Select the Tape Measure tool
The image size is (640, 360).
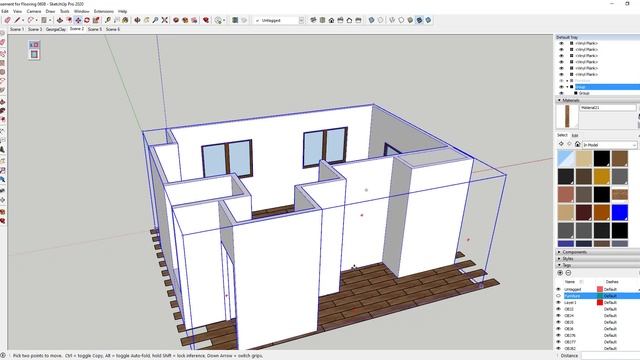click(108, 20)
